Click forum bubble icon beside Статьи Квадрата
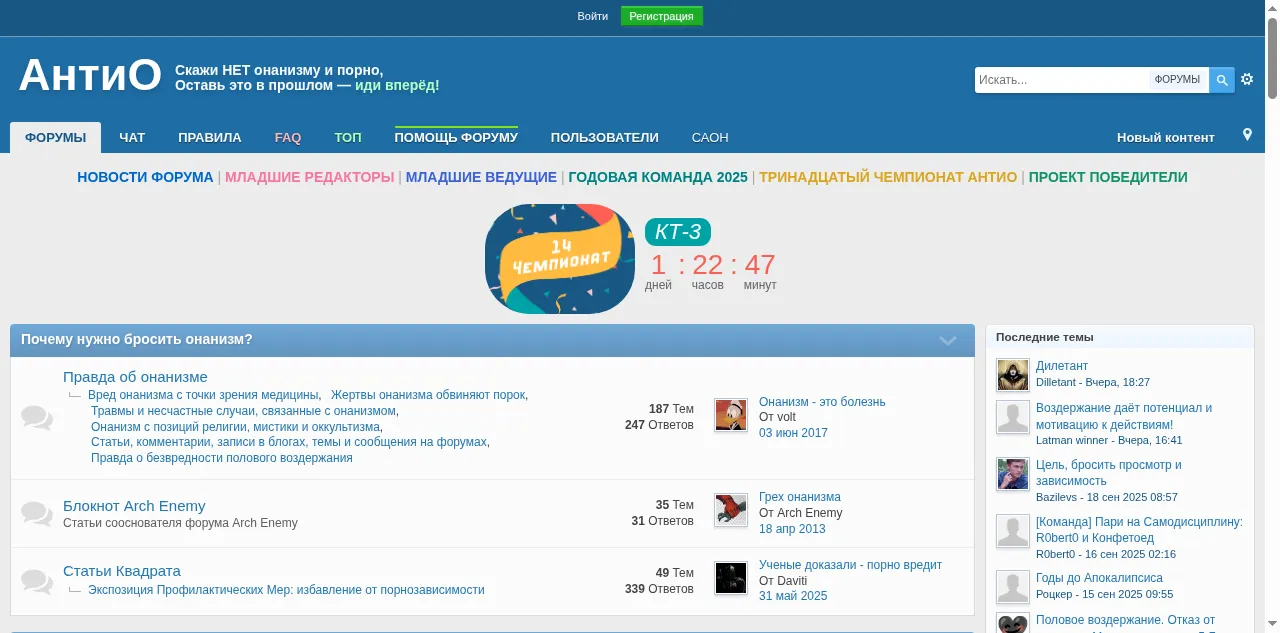This screenshot has width=1280, height=633. tap(37, 581)
